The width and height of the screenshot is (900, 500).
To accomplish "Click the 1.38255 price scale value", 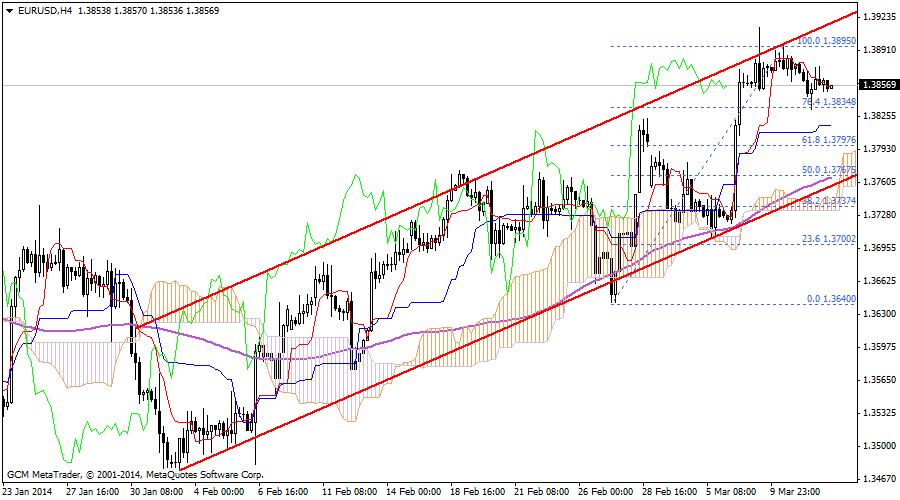I will click(x=879, y=116).
